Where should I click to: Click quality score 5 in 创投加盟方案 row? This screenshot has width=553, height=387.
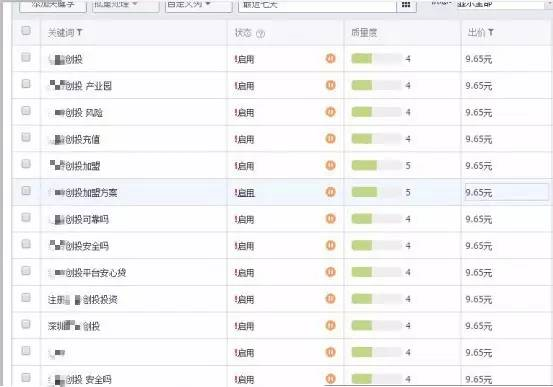pyautogui.click(x=408, y=193)
